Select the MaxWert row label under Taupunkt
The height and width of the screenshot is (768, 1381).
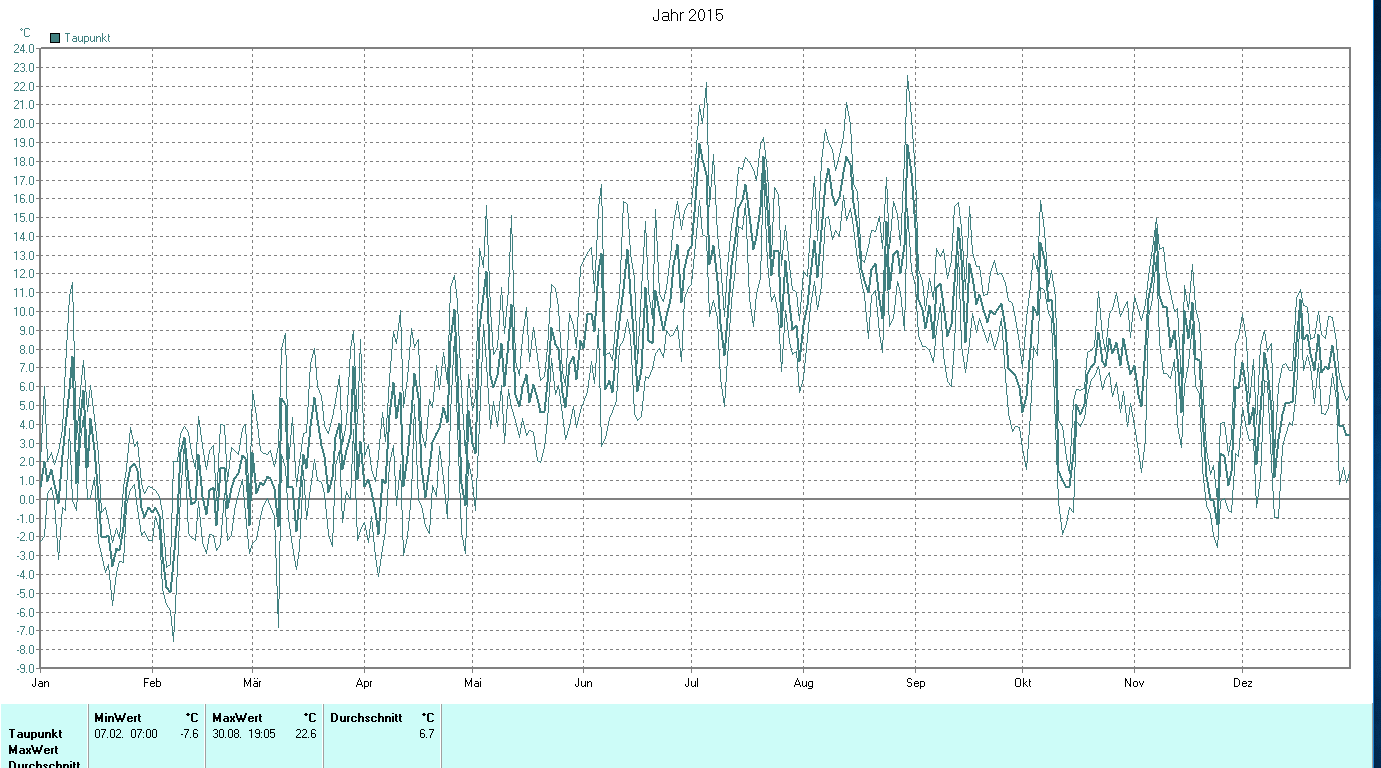pos(33,750)
